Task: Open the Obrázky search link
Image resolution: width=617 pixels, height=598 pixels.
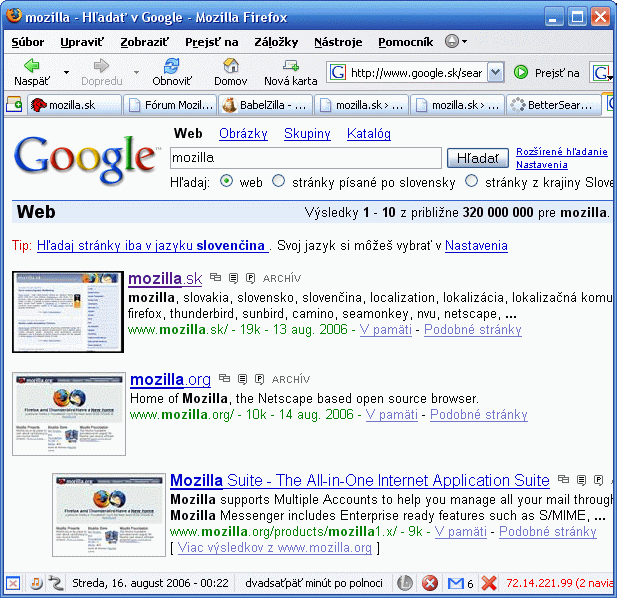Action: click(243, 134)
